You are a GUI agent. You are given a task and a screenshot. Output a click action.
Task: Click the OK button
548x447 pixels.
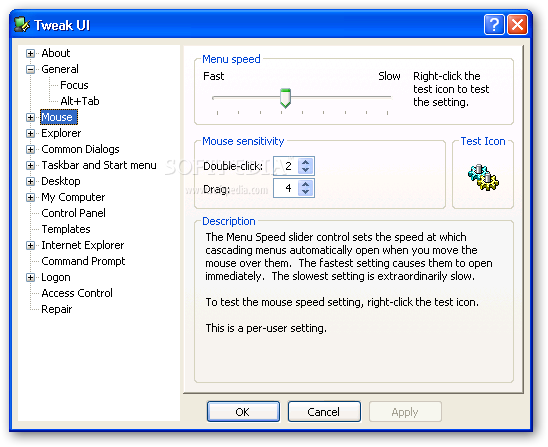243,412
